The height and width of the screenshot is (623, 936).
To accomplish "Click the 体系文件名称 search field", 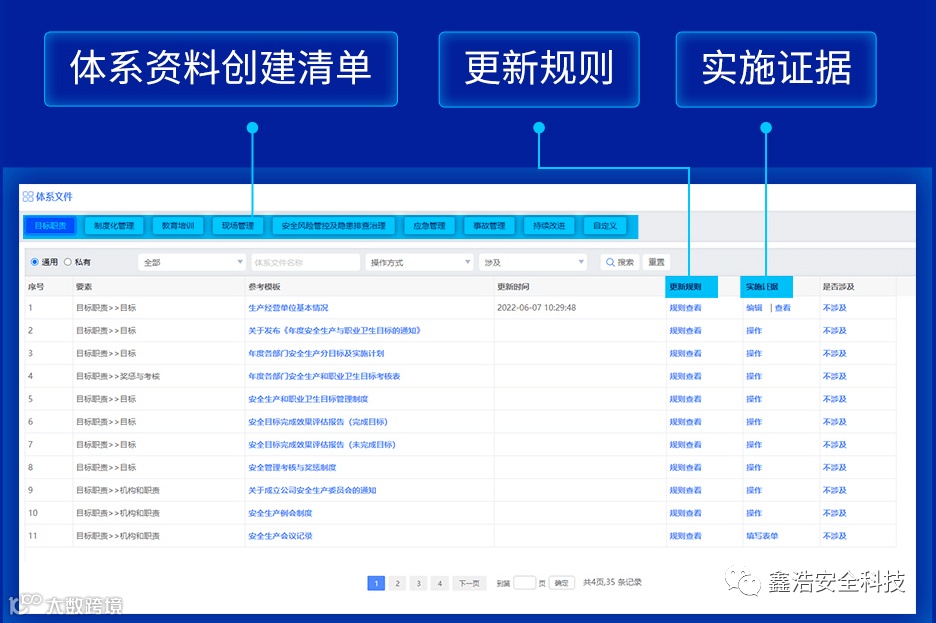I will pyautogui.click(x=305, y=262).
